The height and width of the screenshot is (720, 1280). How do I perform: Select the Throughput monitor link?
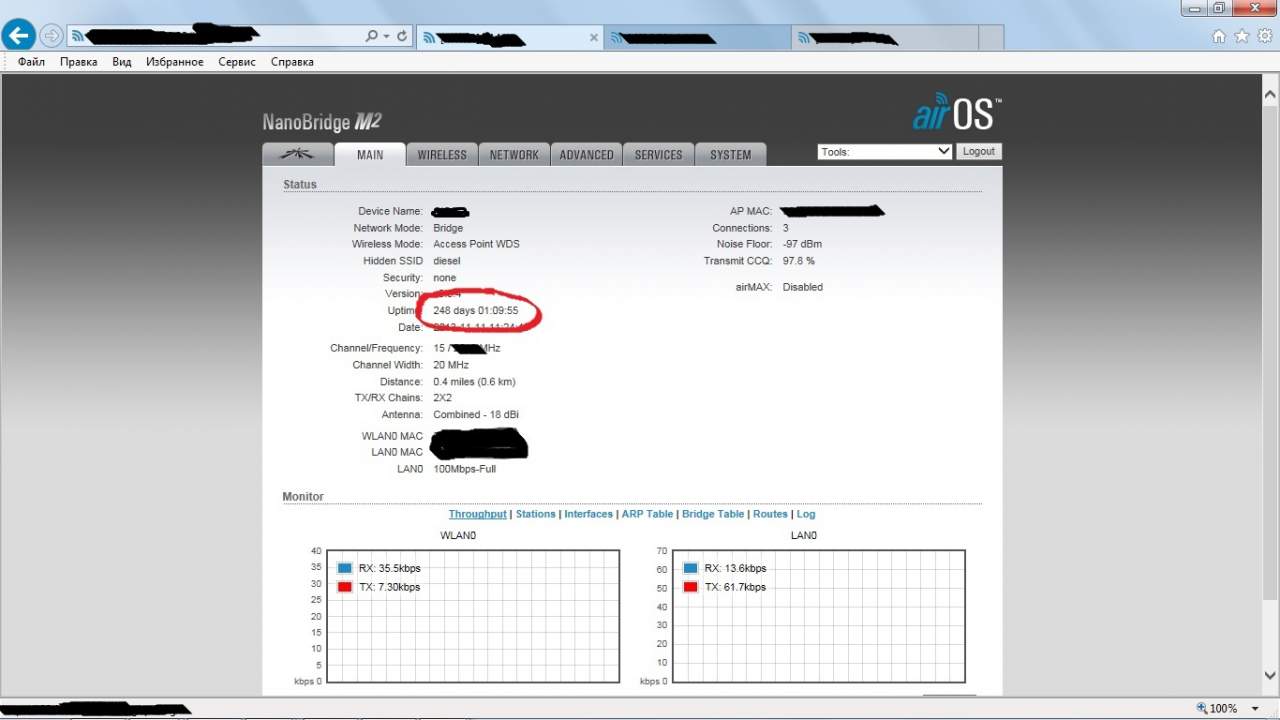coord(477,514)
